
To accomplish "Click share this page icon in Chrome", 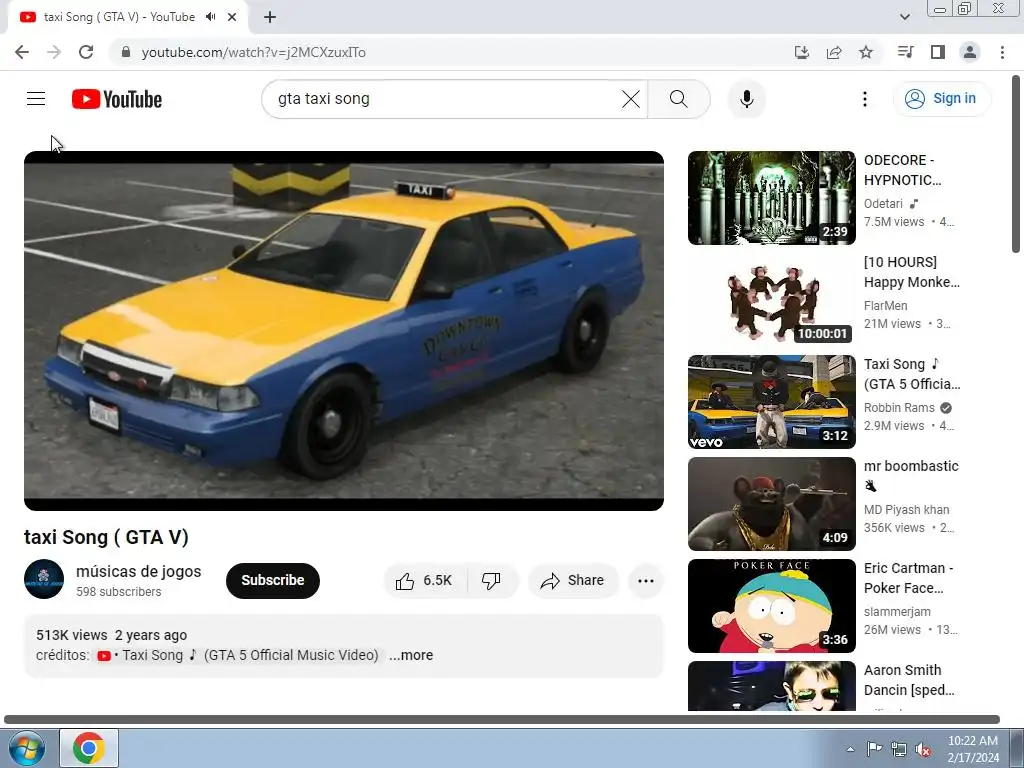I will (x=834, y=52).
